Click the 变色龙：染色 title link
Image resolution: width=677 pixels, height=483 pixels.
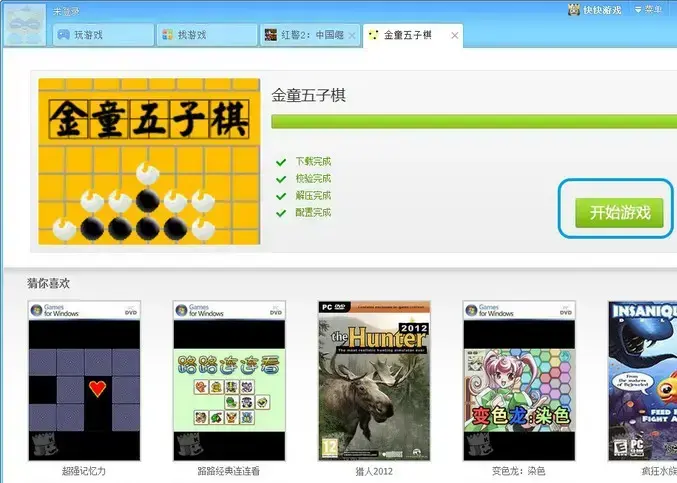(519, 471)
